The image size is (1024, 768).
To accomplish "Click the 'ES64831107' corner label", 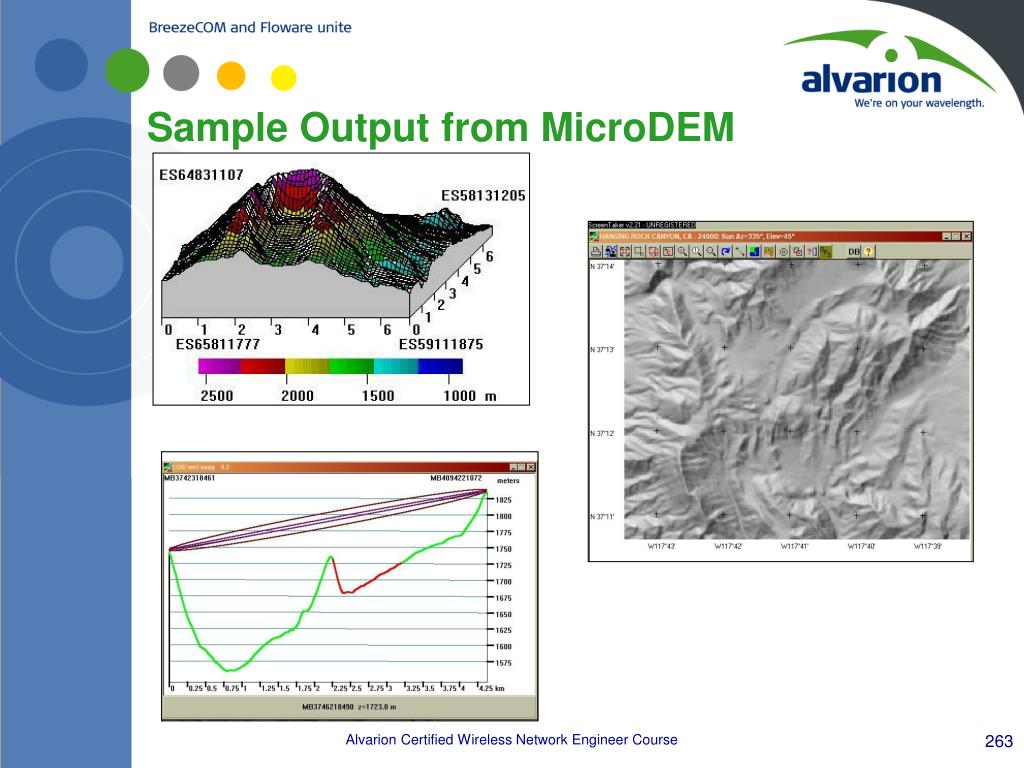I will [201, 175].
